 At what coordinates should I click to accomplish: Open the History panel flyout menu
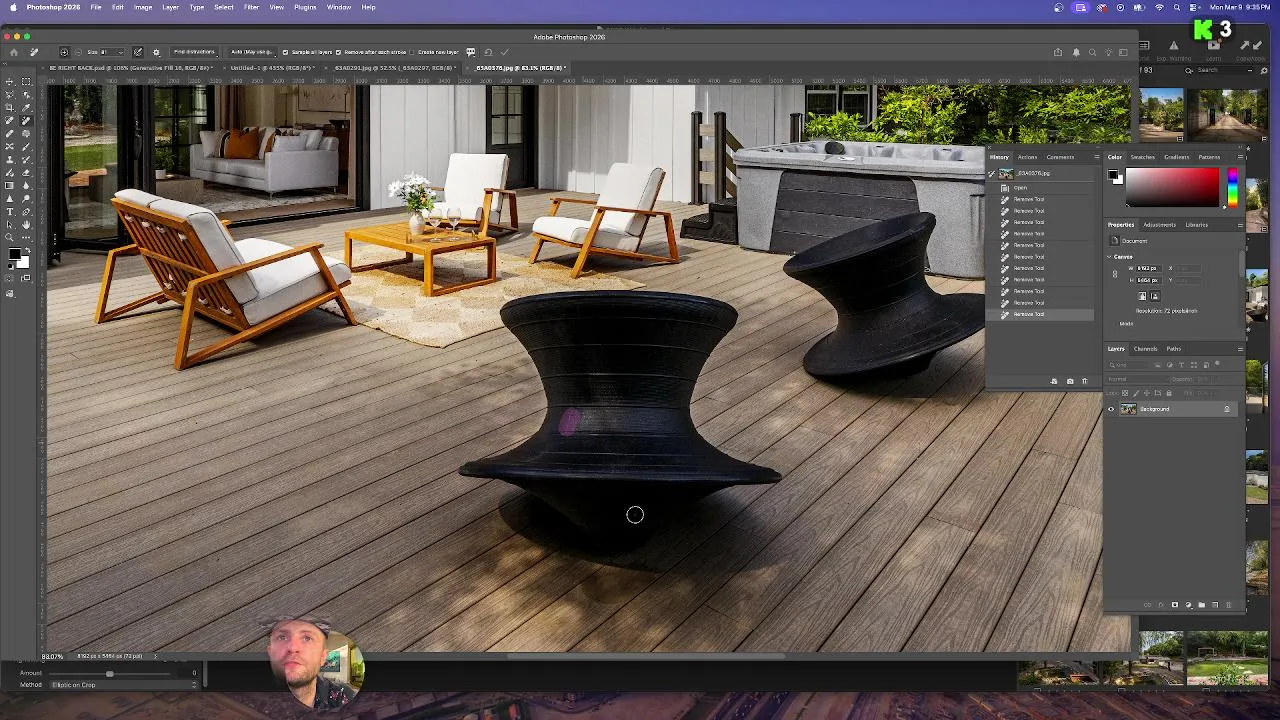[x=1096, y=157]
